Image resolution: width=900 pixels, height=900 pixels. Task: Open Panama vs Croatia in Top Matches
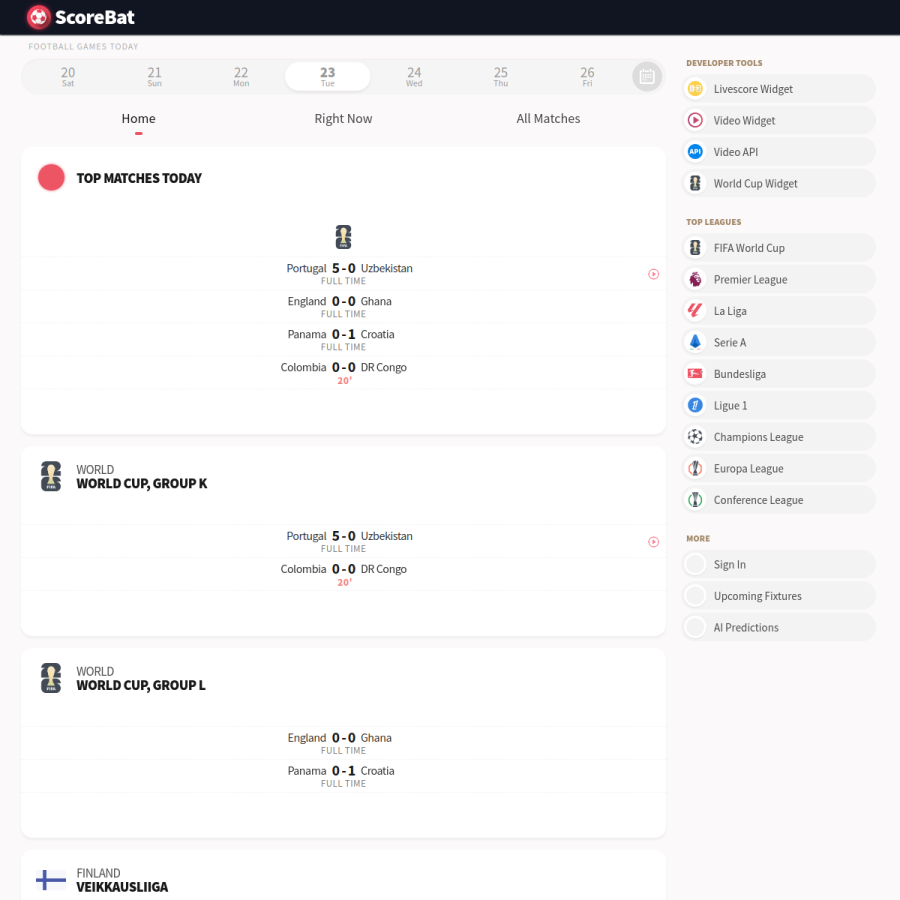point(343,340)
